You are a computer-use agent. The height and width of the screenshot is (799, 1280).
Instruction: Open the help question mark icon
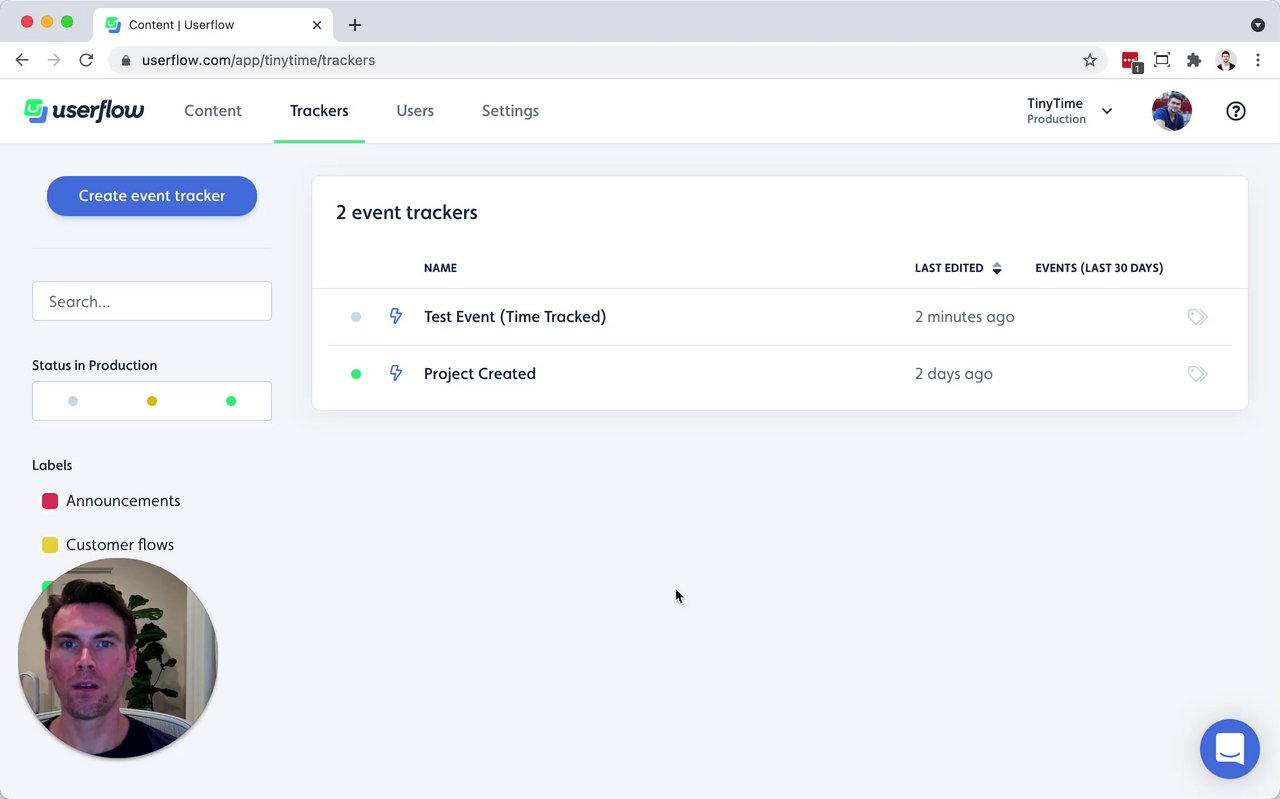1236,111
